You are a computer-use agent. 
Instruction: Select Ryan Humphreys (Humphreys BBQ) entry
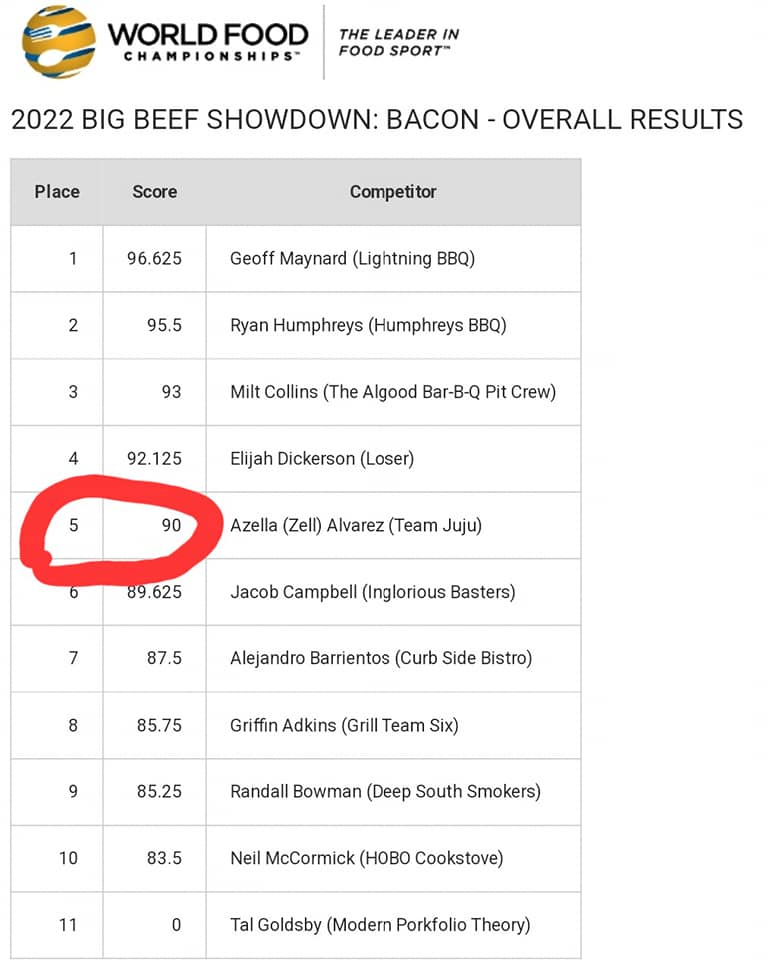tap(368, 325)
